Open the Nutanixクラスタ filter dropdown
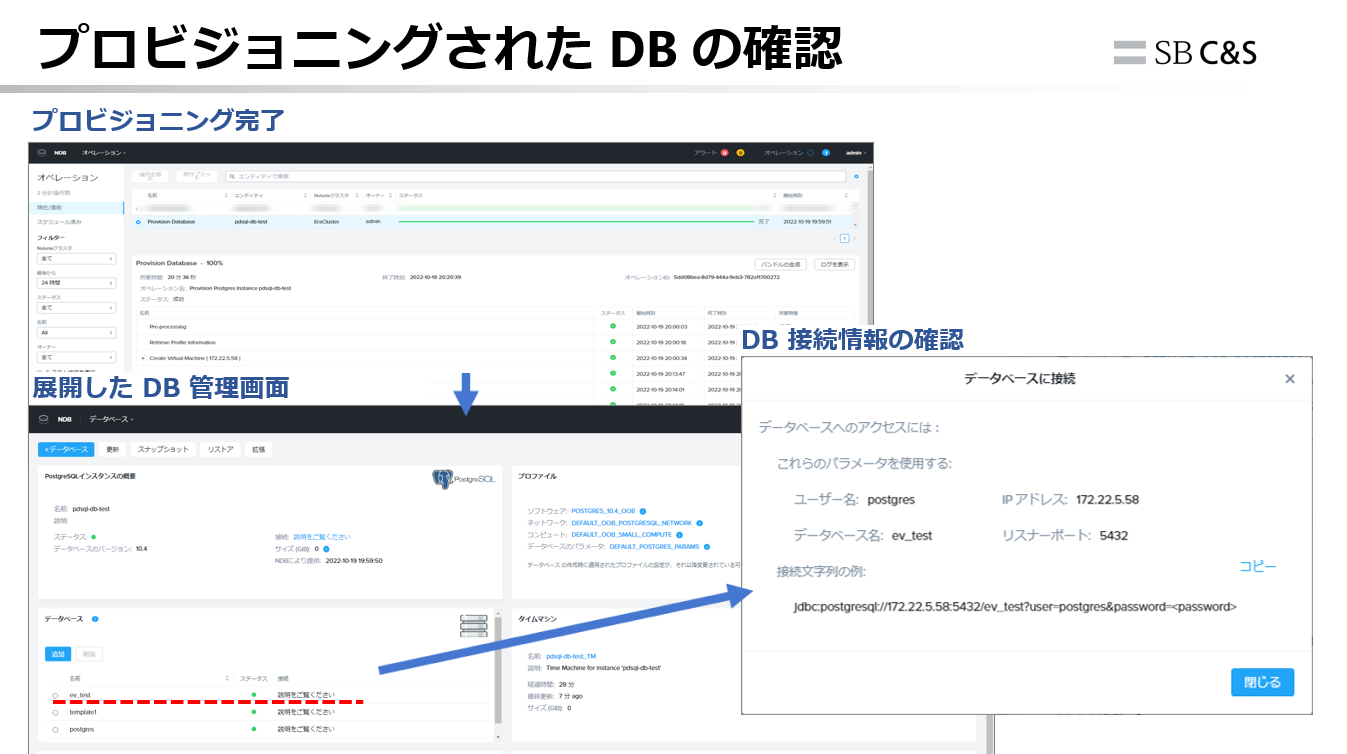Image resolution: width=1347 pixels, height=754 pixels. tap(77, 258)
